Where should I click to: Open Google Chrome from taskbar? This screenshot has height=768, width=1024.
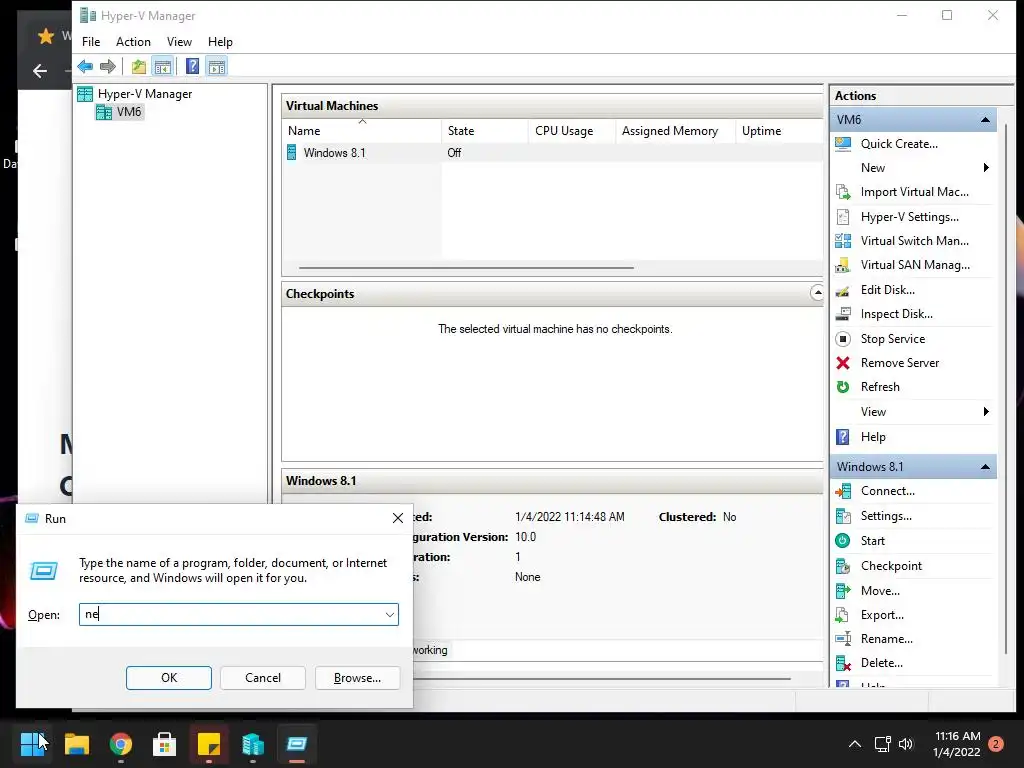pyautogui.click(x=121, y=744)
